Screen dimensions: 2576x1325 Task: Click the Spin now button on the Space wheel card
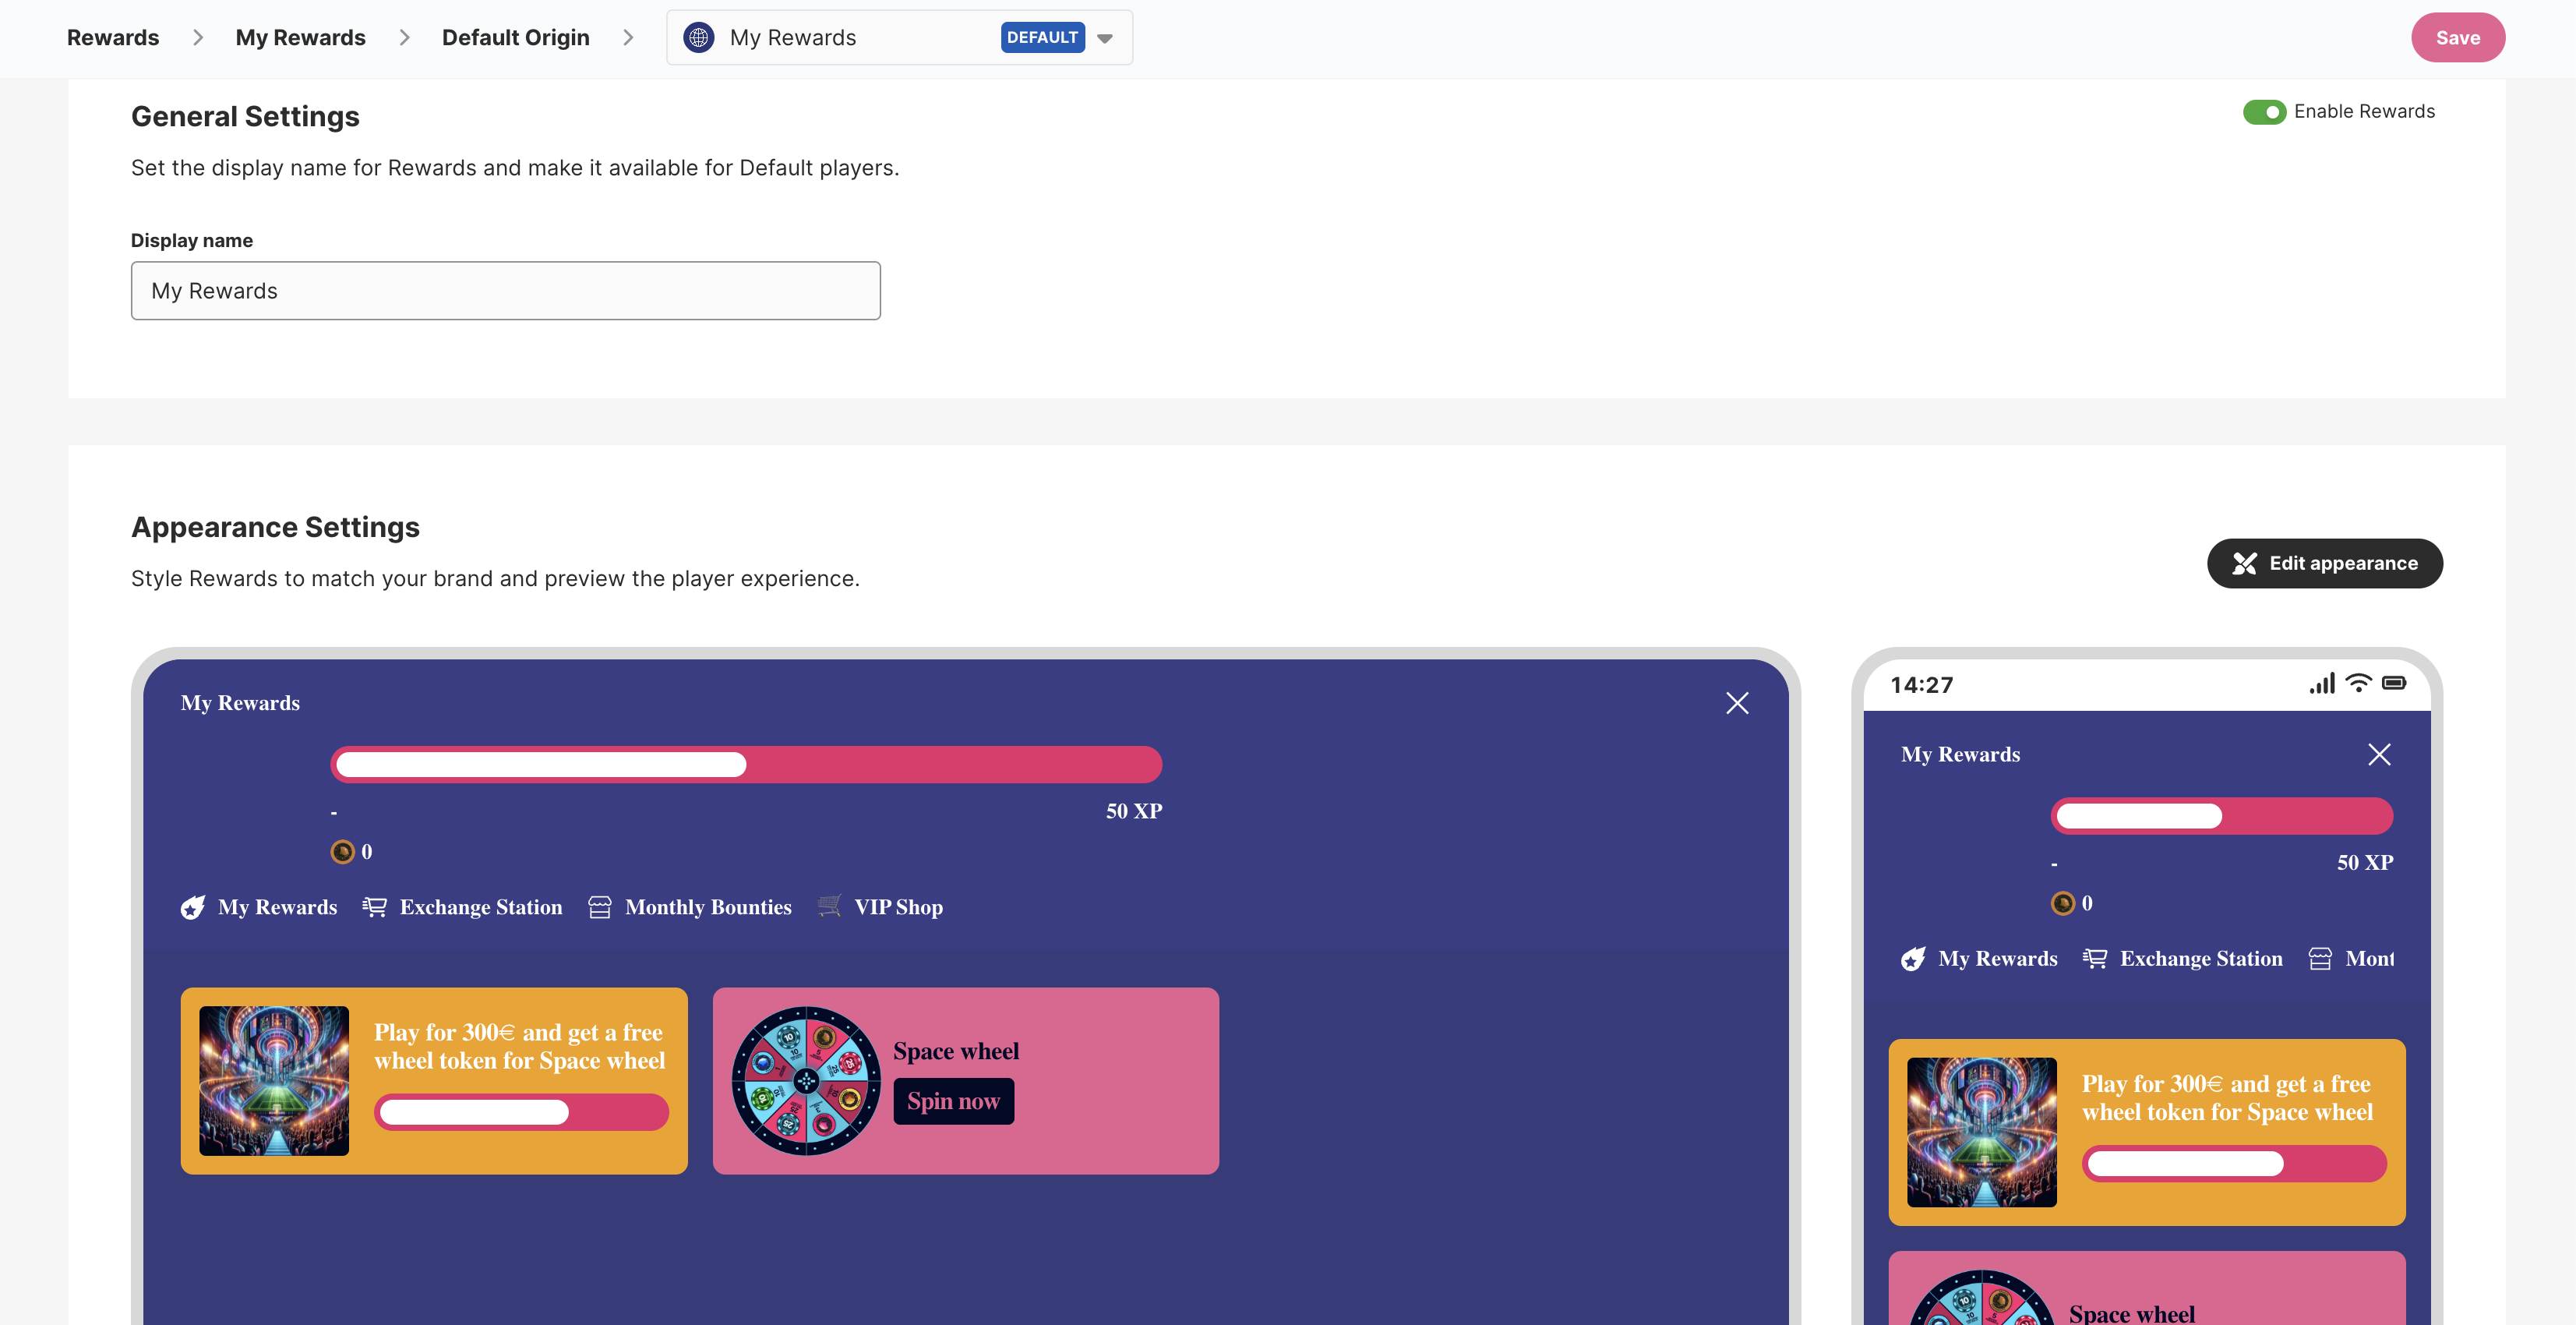(x=953, y=1101)
